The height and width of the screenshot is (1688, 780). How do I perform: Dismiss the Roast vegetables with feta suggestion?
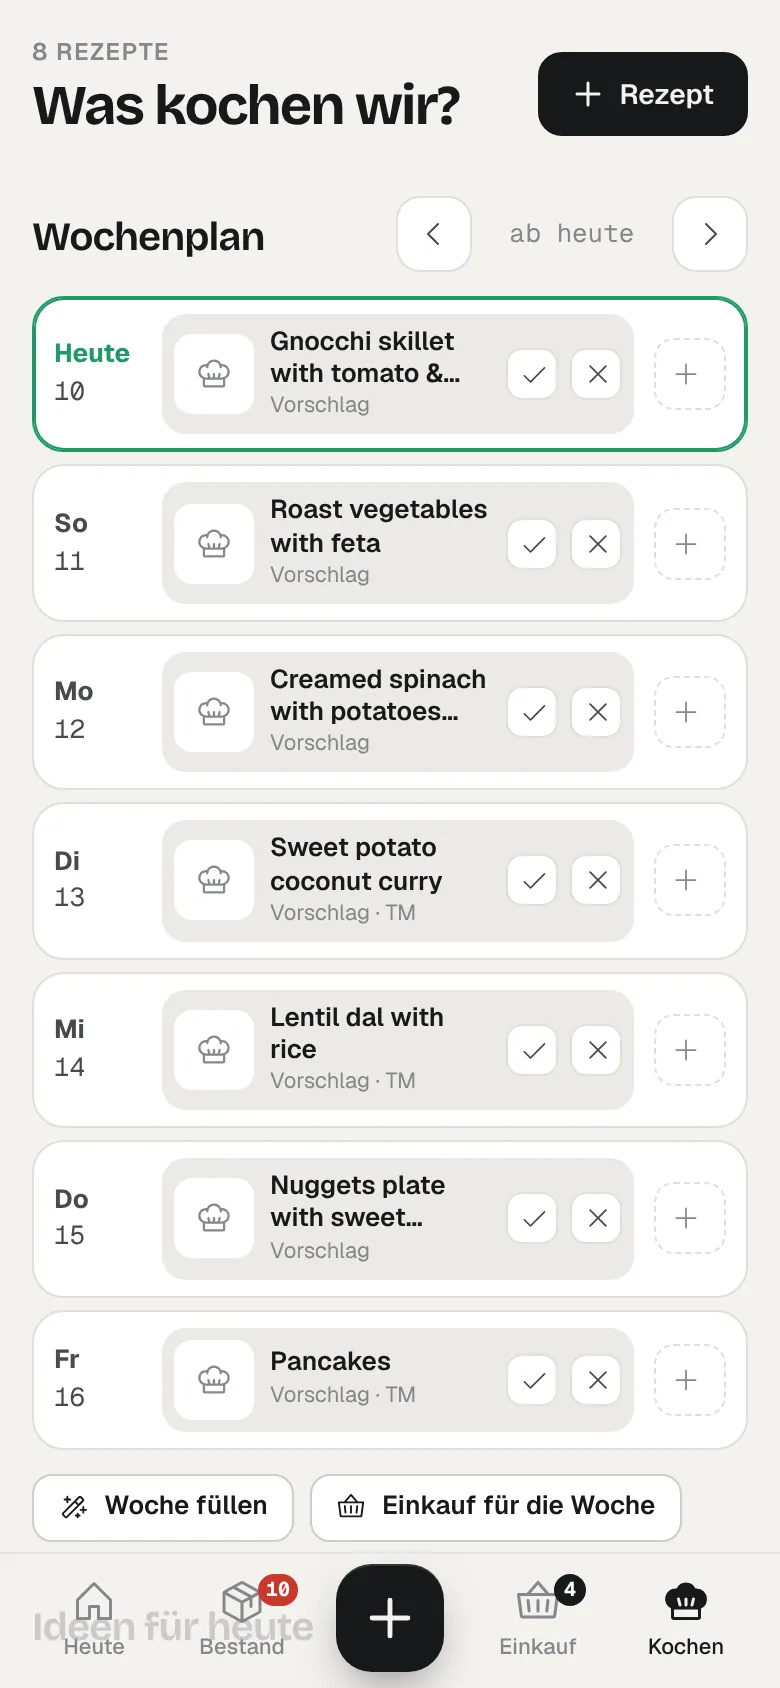coord(597,544)
